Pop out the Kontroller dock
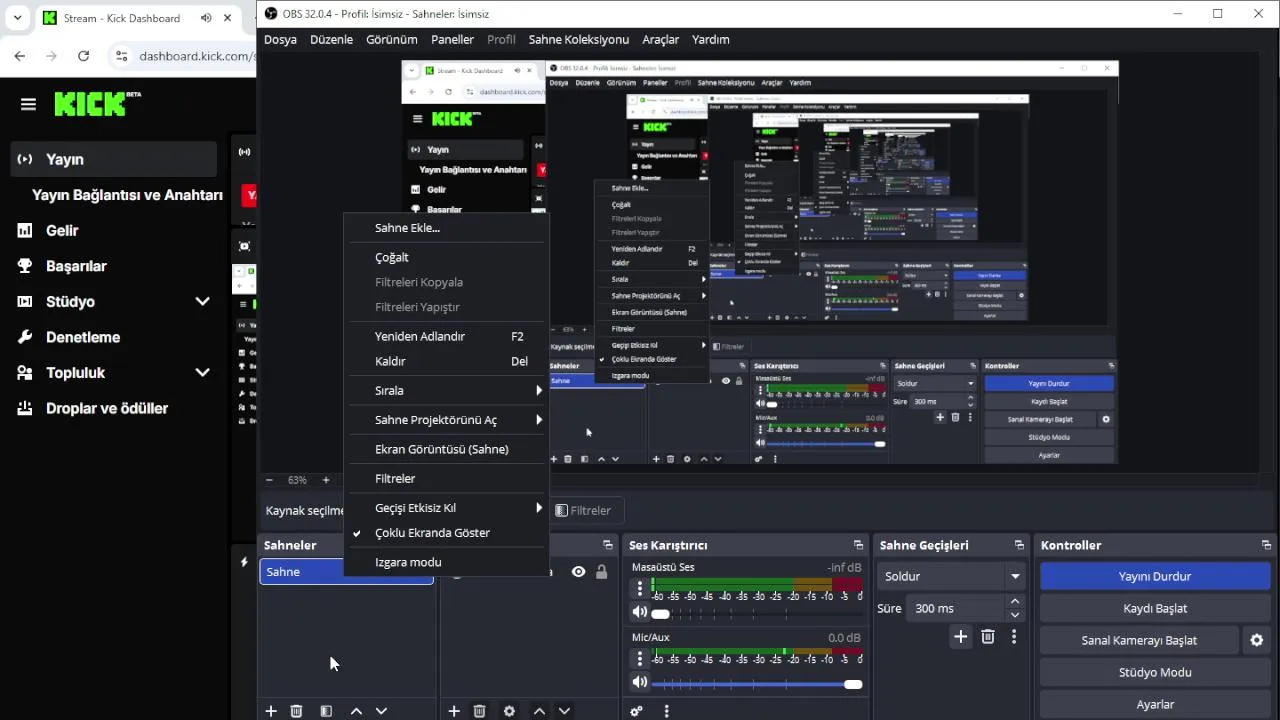The height and width of the screenshot is (720, 1280). tap(1266, 545)
